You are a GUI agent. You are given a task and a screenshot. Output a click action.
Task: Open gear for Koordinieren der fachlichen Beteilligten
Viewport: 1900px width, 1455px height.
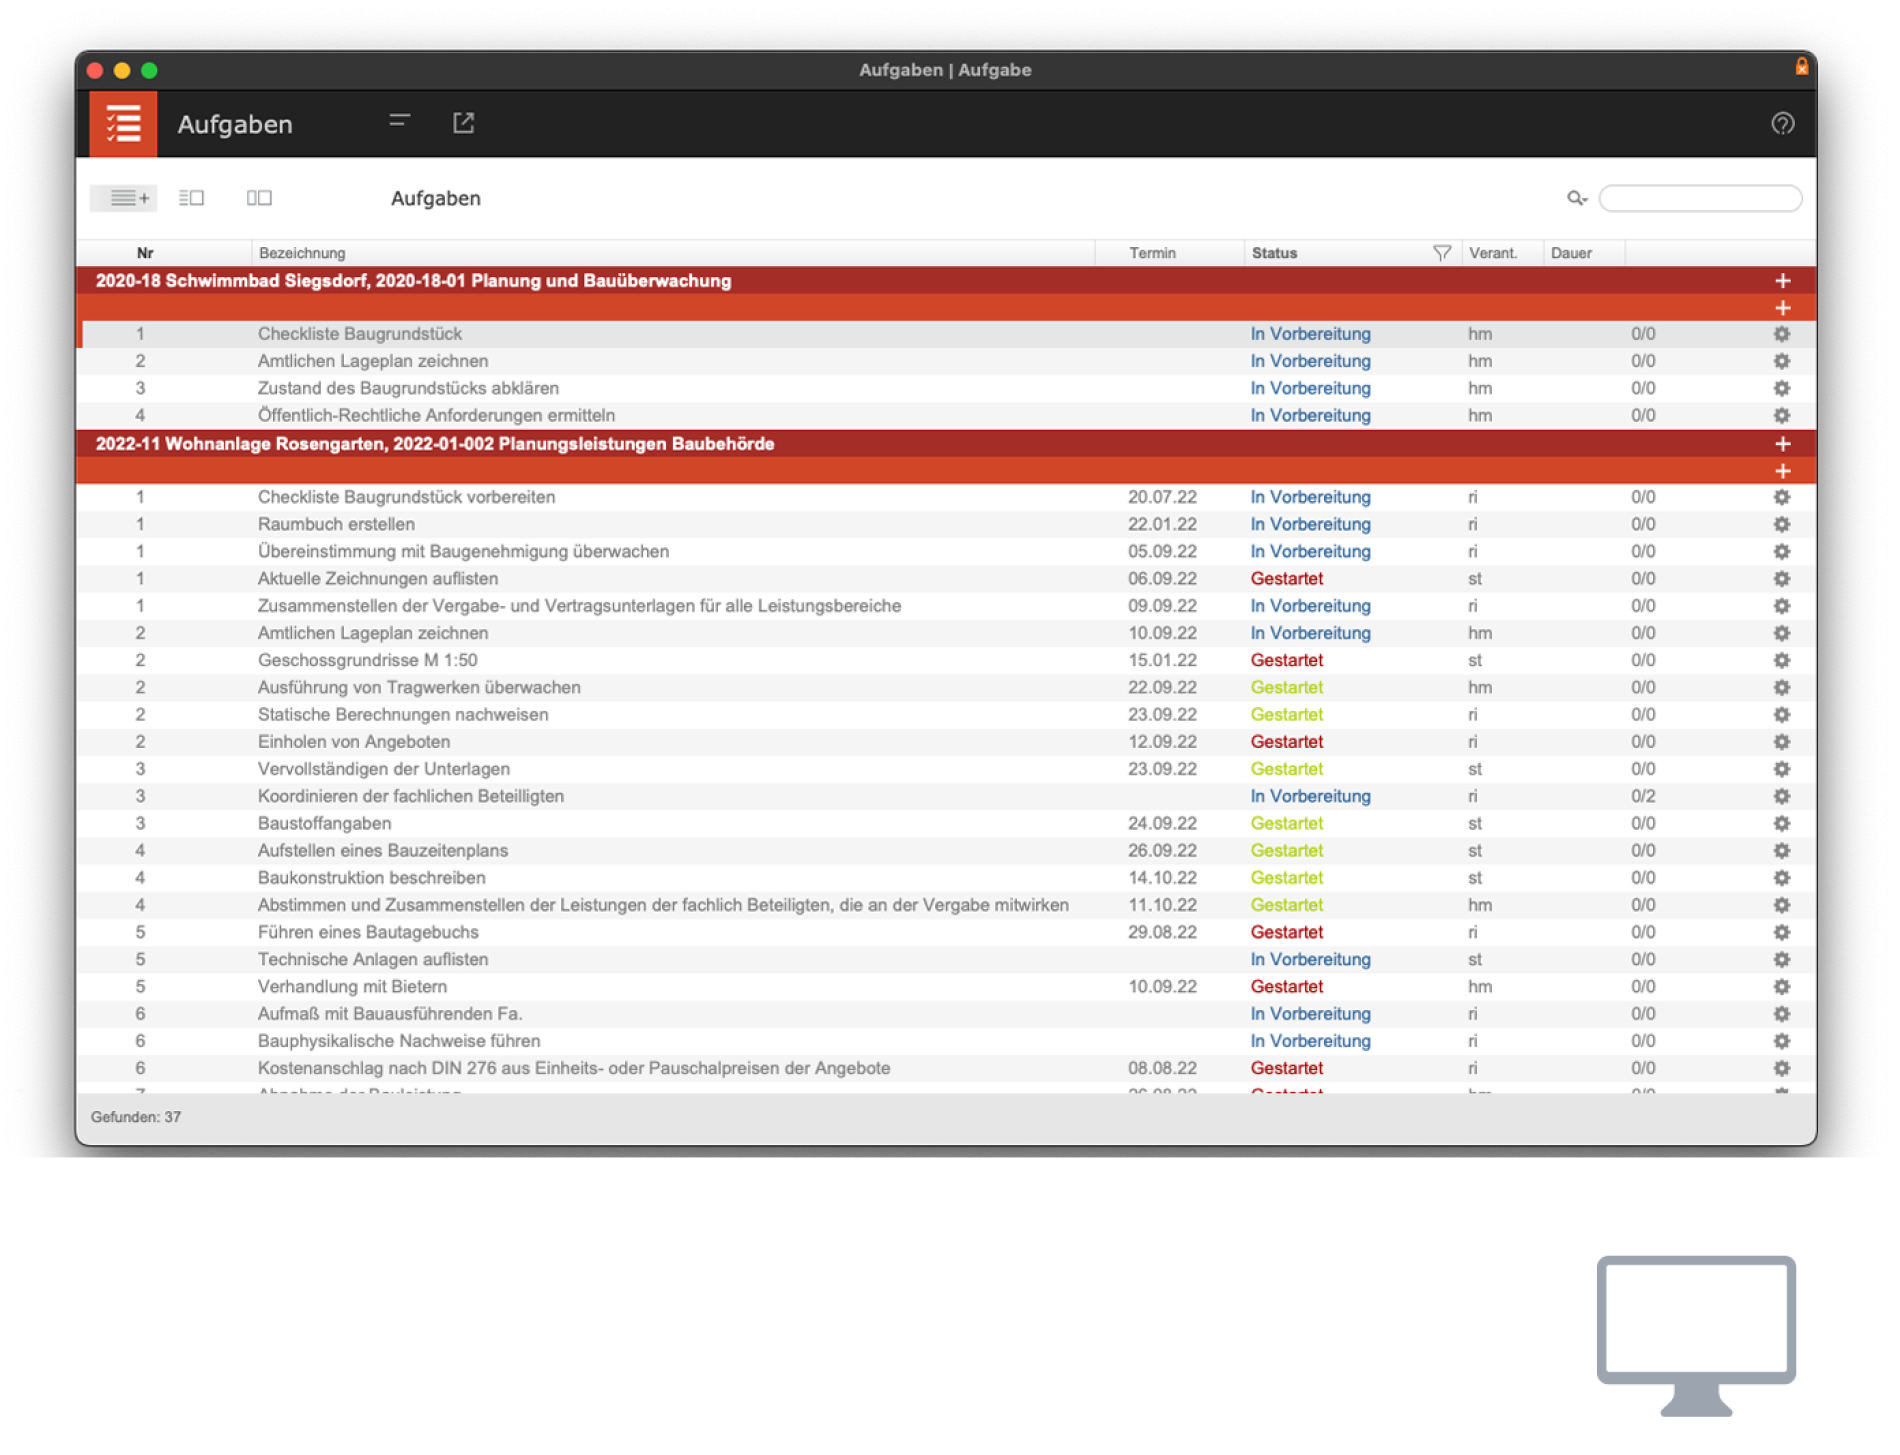(x=1782, y=796)
